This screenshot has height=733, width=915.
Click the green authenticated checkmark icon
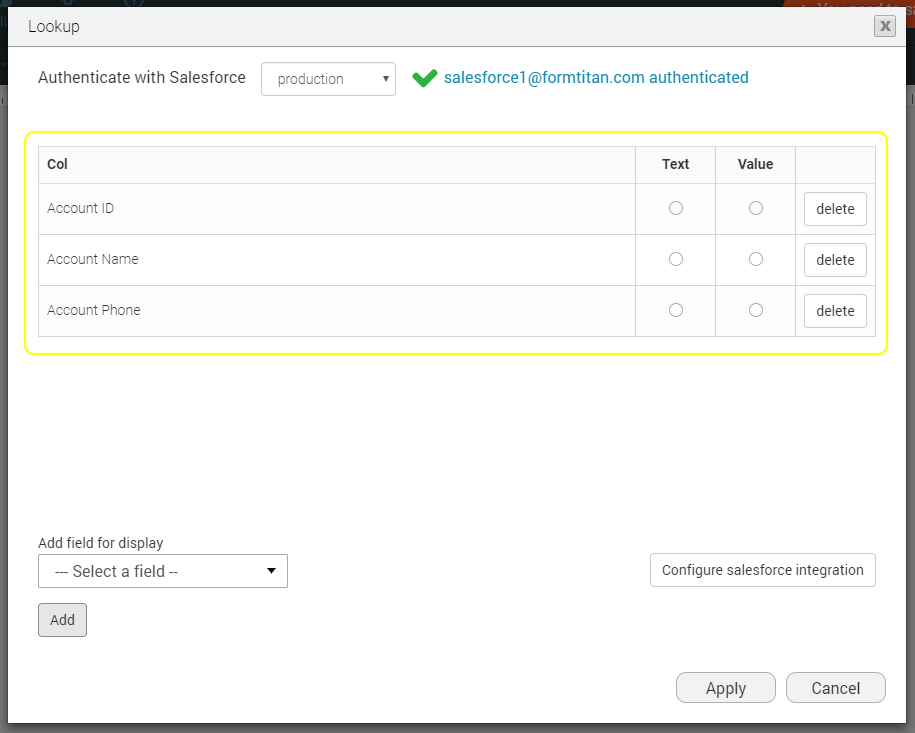tap(425, 78)
